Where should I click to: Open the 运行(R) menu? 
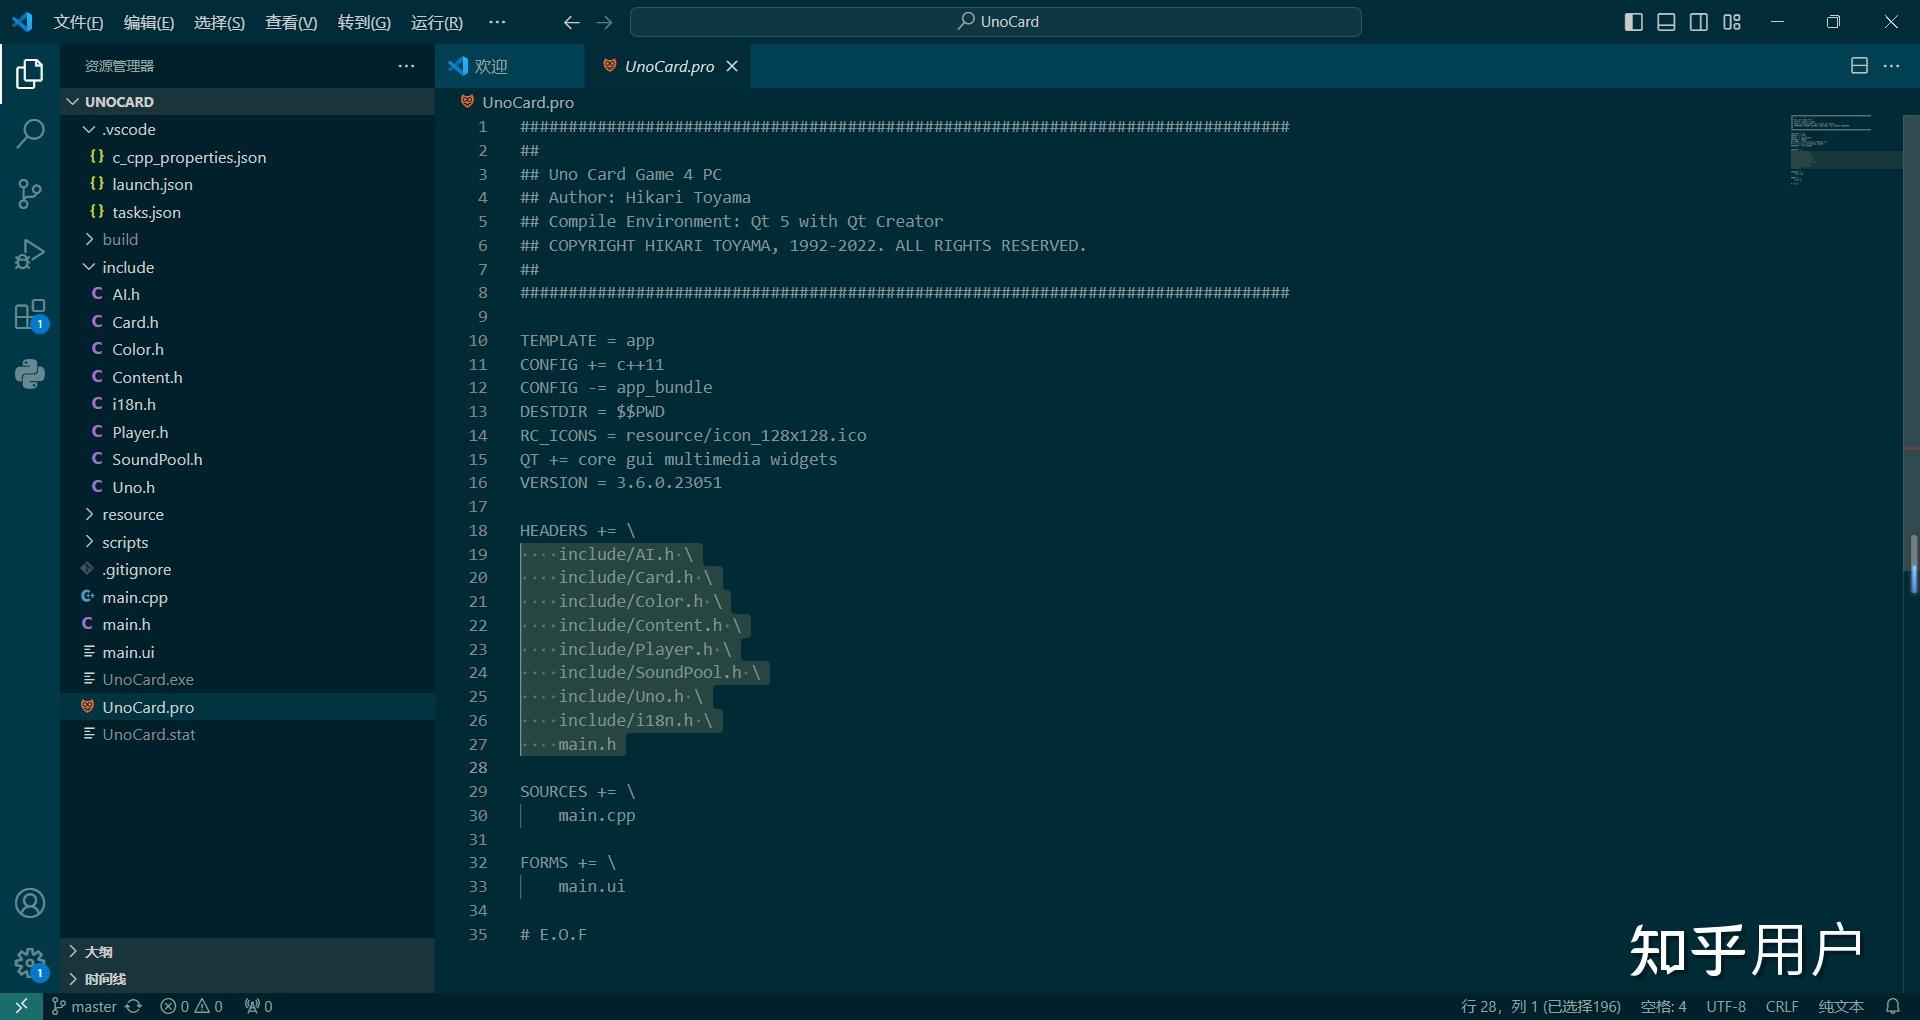click(x=437, y=22)
